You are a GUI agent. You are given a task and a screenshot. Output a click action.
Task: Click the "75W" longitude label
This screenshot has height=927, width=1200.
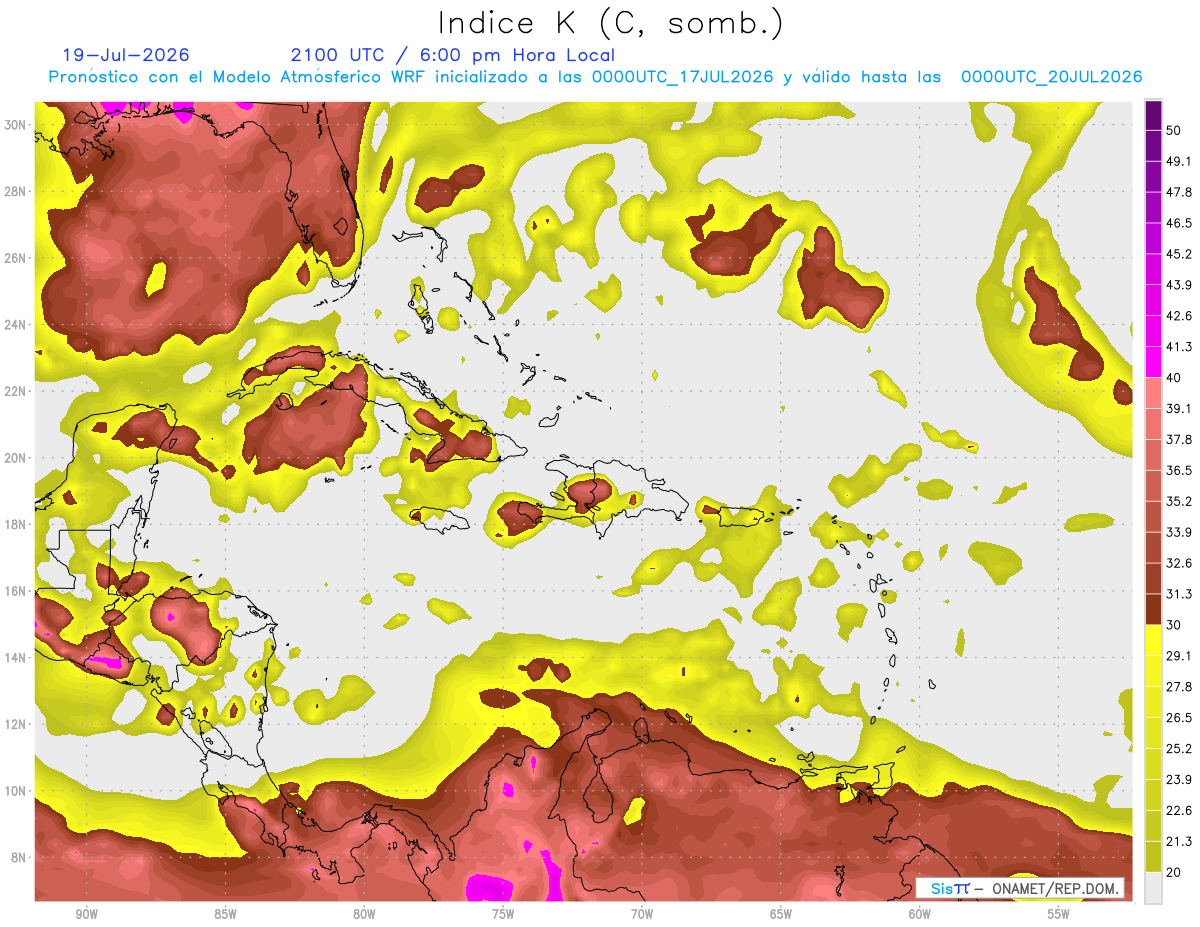pos(503,915)
